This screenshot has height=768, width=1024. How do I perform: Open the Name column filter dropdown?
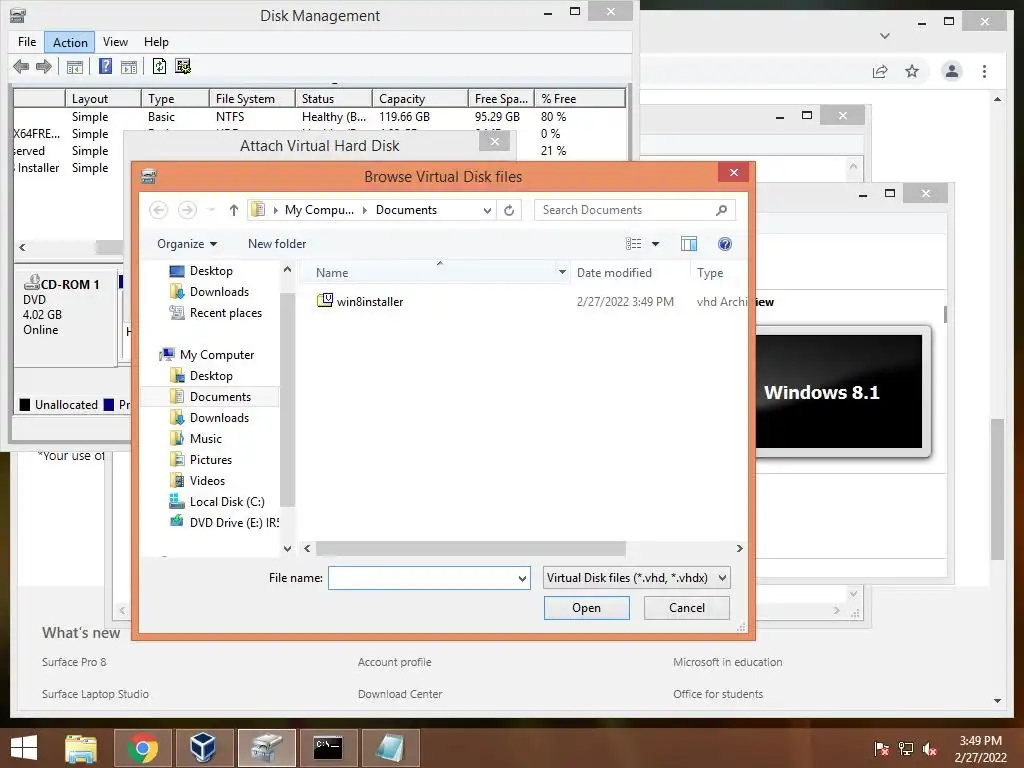click(562, 272)
